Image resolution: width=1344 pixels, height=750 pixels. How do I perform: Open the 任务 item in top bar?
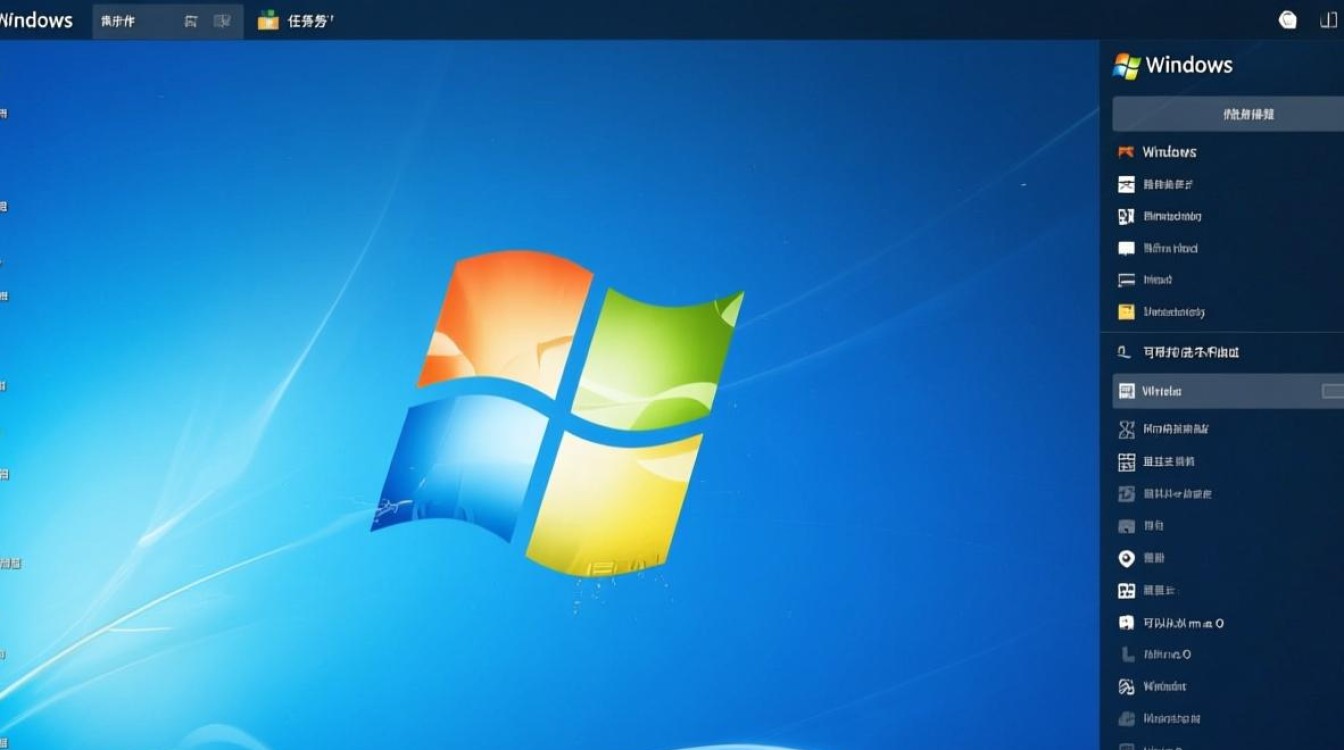309,21
